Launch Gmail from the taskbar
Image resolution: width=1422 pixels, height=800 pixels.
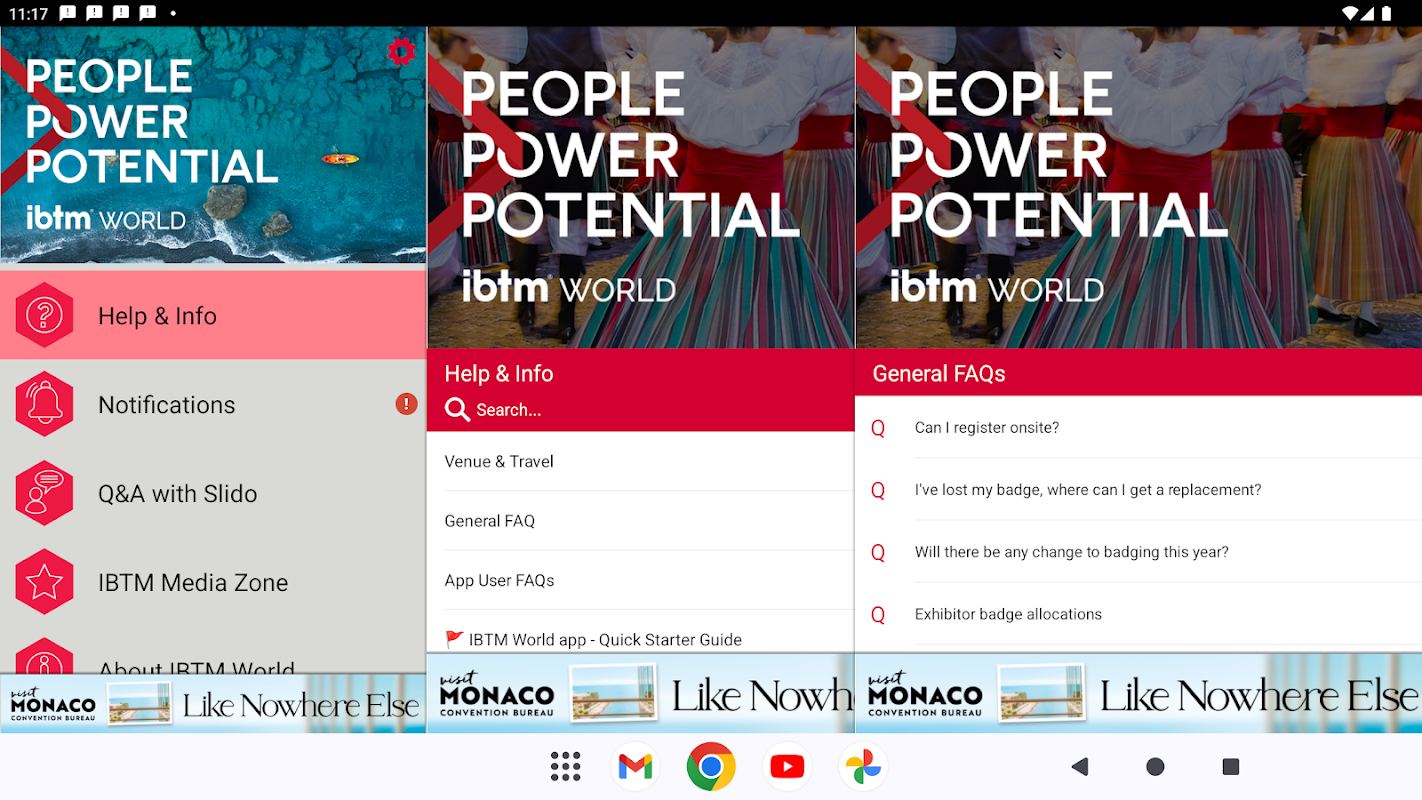pyautogui.click(x=635, y=767)
